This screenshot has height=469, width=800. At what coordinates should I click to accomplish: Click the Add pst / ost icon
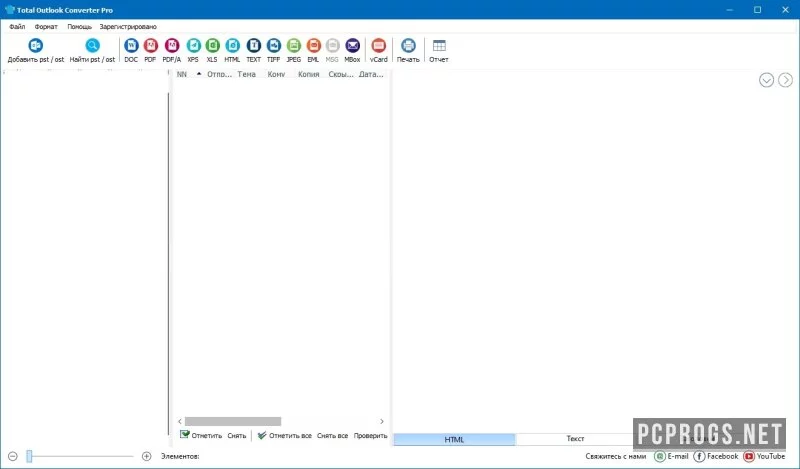(36, 46)
